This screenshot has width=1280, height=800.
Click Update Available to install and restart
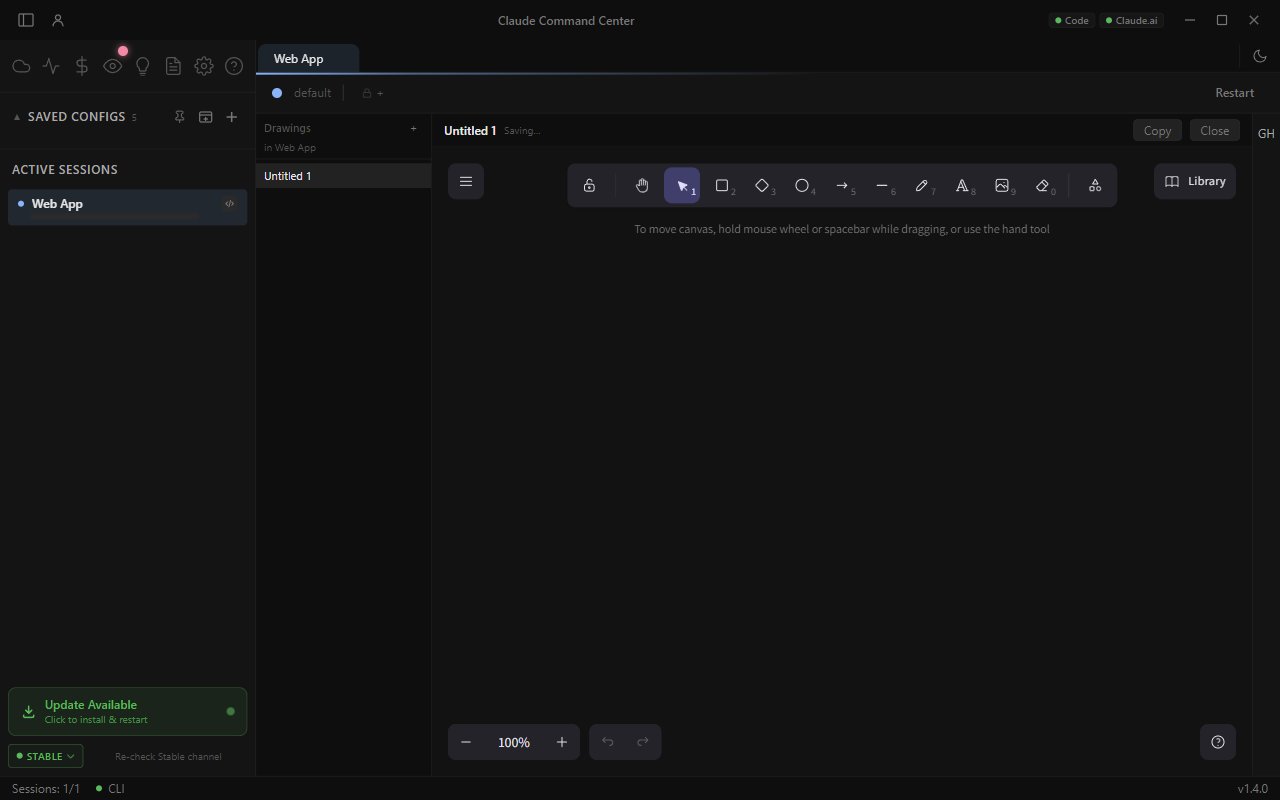[127, 712]
